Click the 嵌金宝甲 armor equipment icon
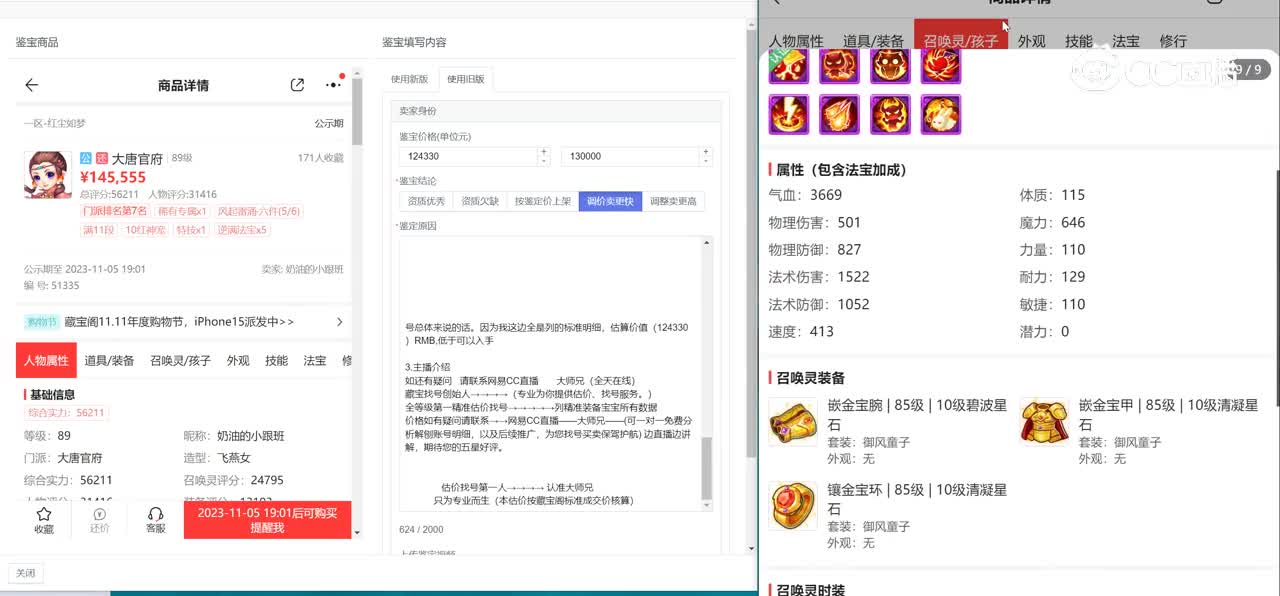The height and width of the screenshot is (596, 1280). click(x=1044, y=421)
